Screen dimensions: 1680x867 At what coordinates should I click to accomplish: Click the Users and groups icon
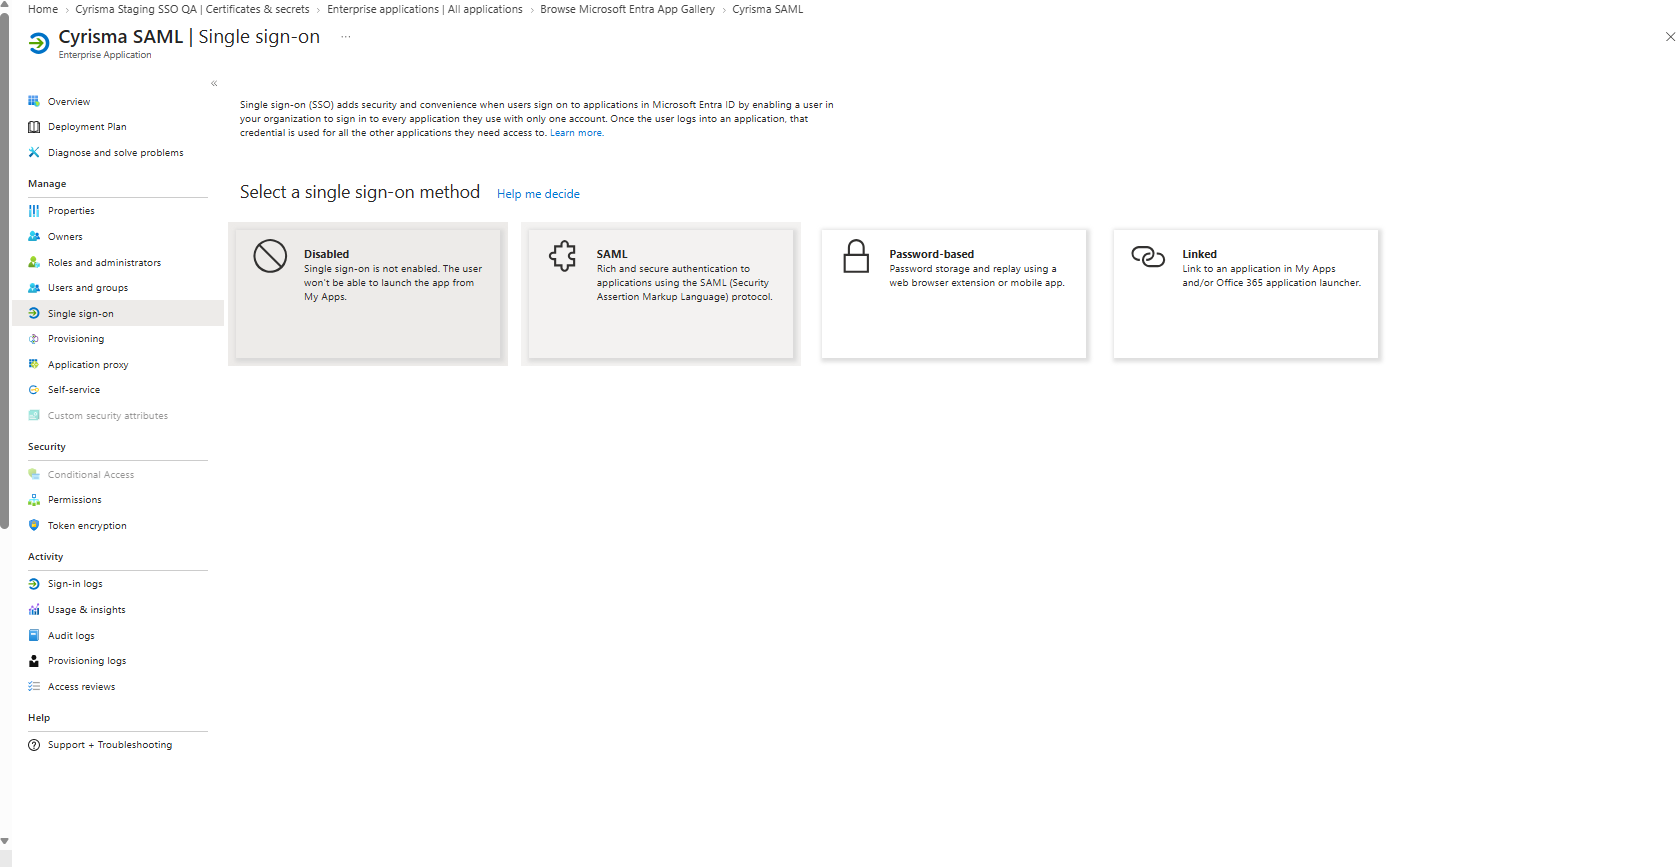click(x=34, y=288)
